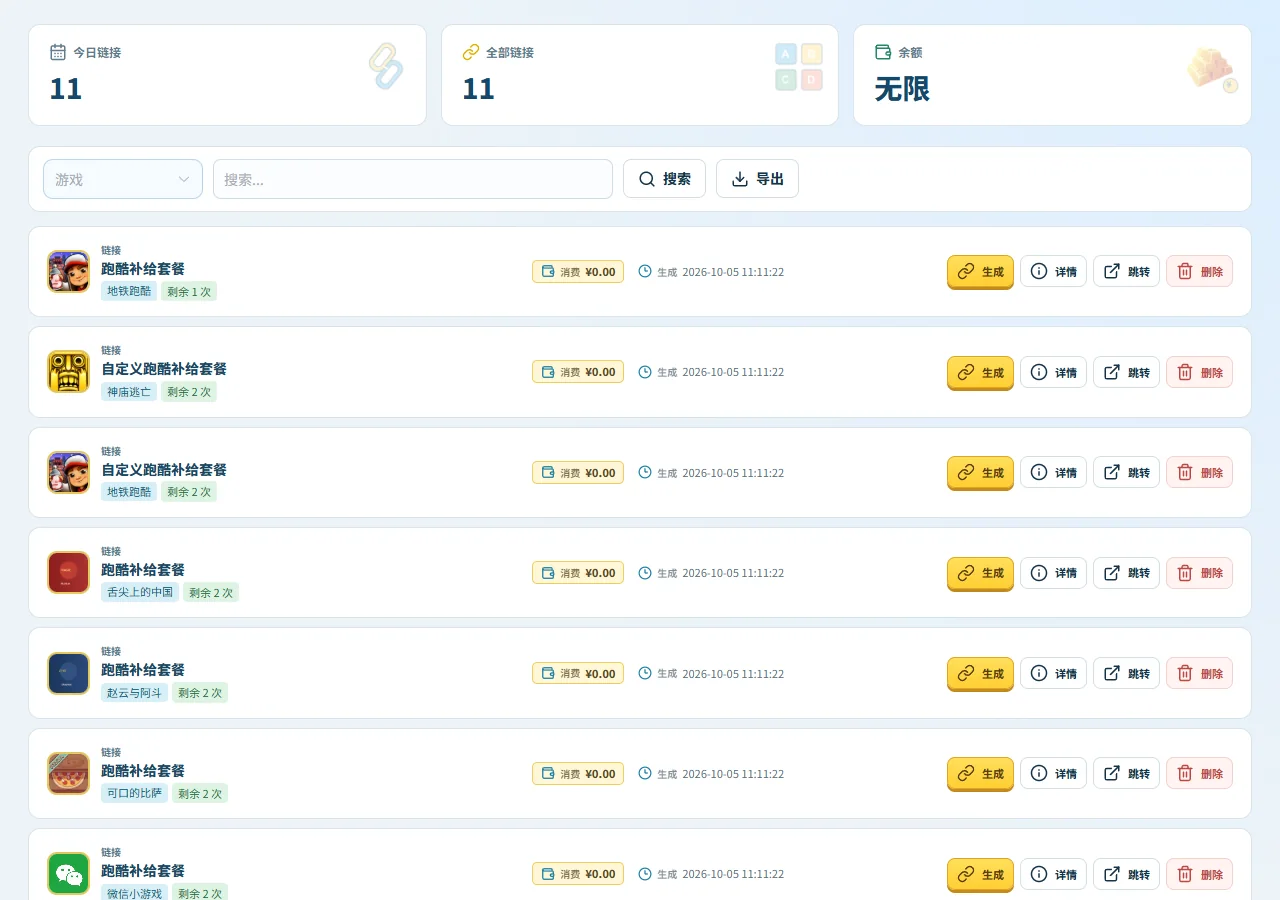1280x900 pixels.
Task: Click 跳转 in the 剩余 1 次 row
Action: point(1126,271)
